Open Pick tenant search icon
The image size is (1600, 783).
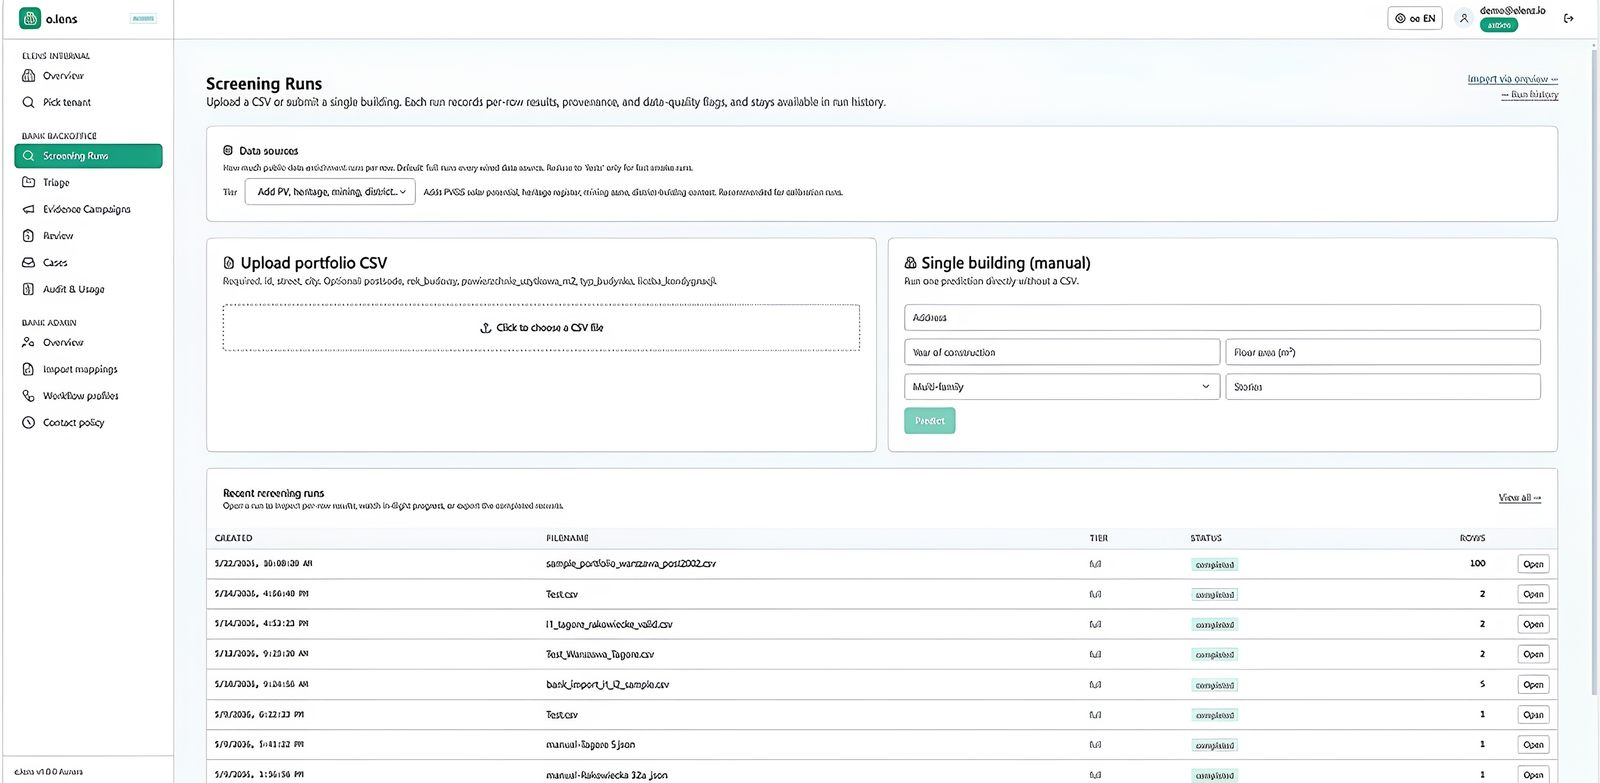(x=28, y=102)
